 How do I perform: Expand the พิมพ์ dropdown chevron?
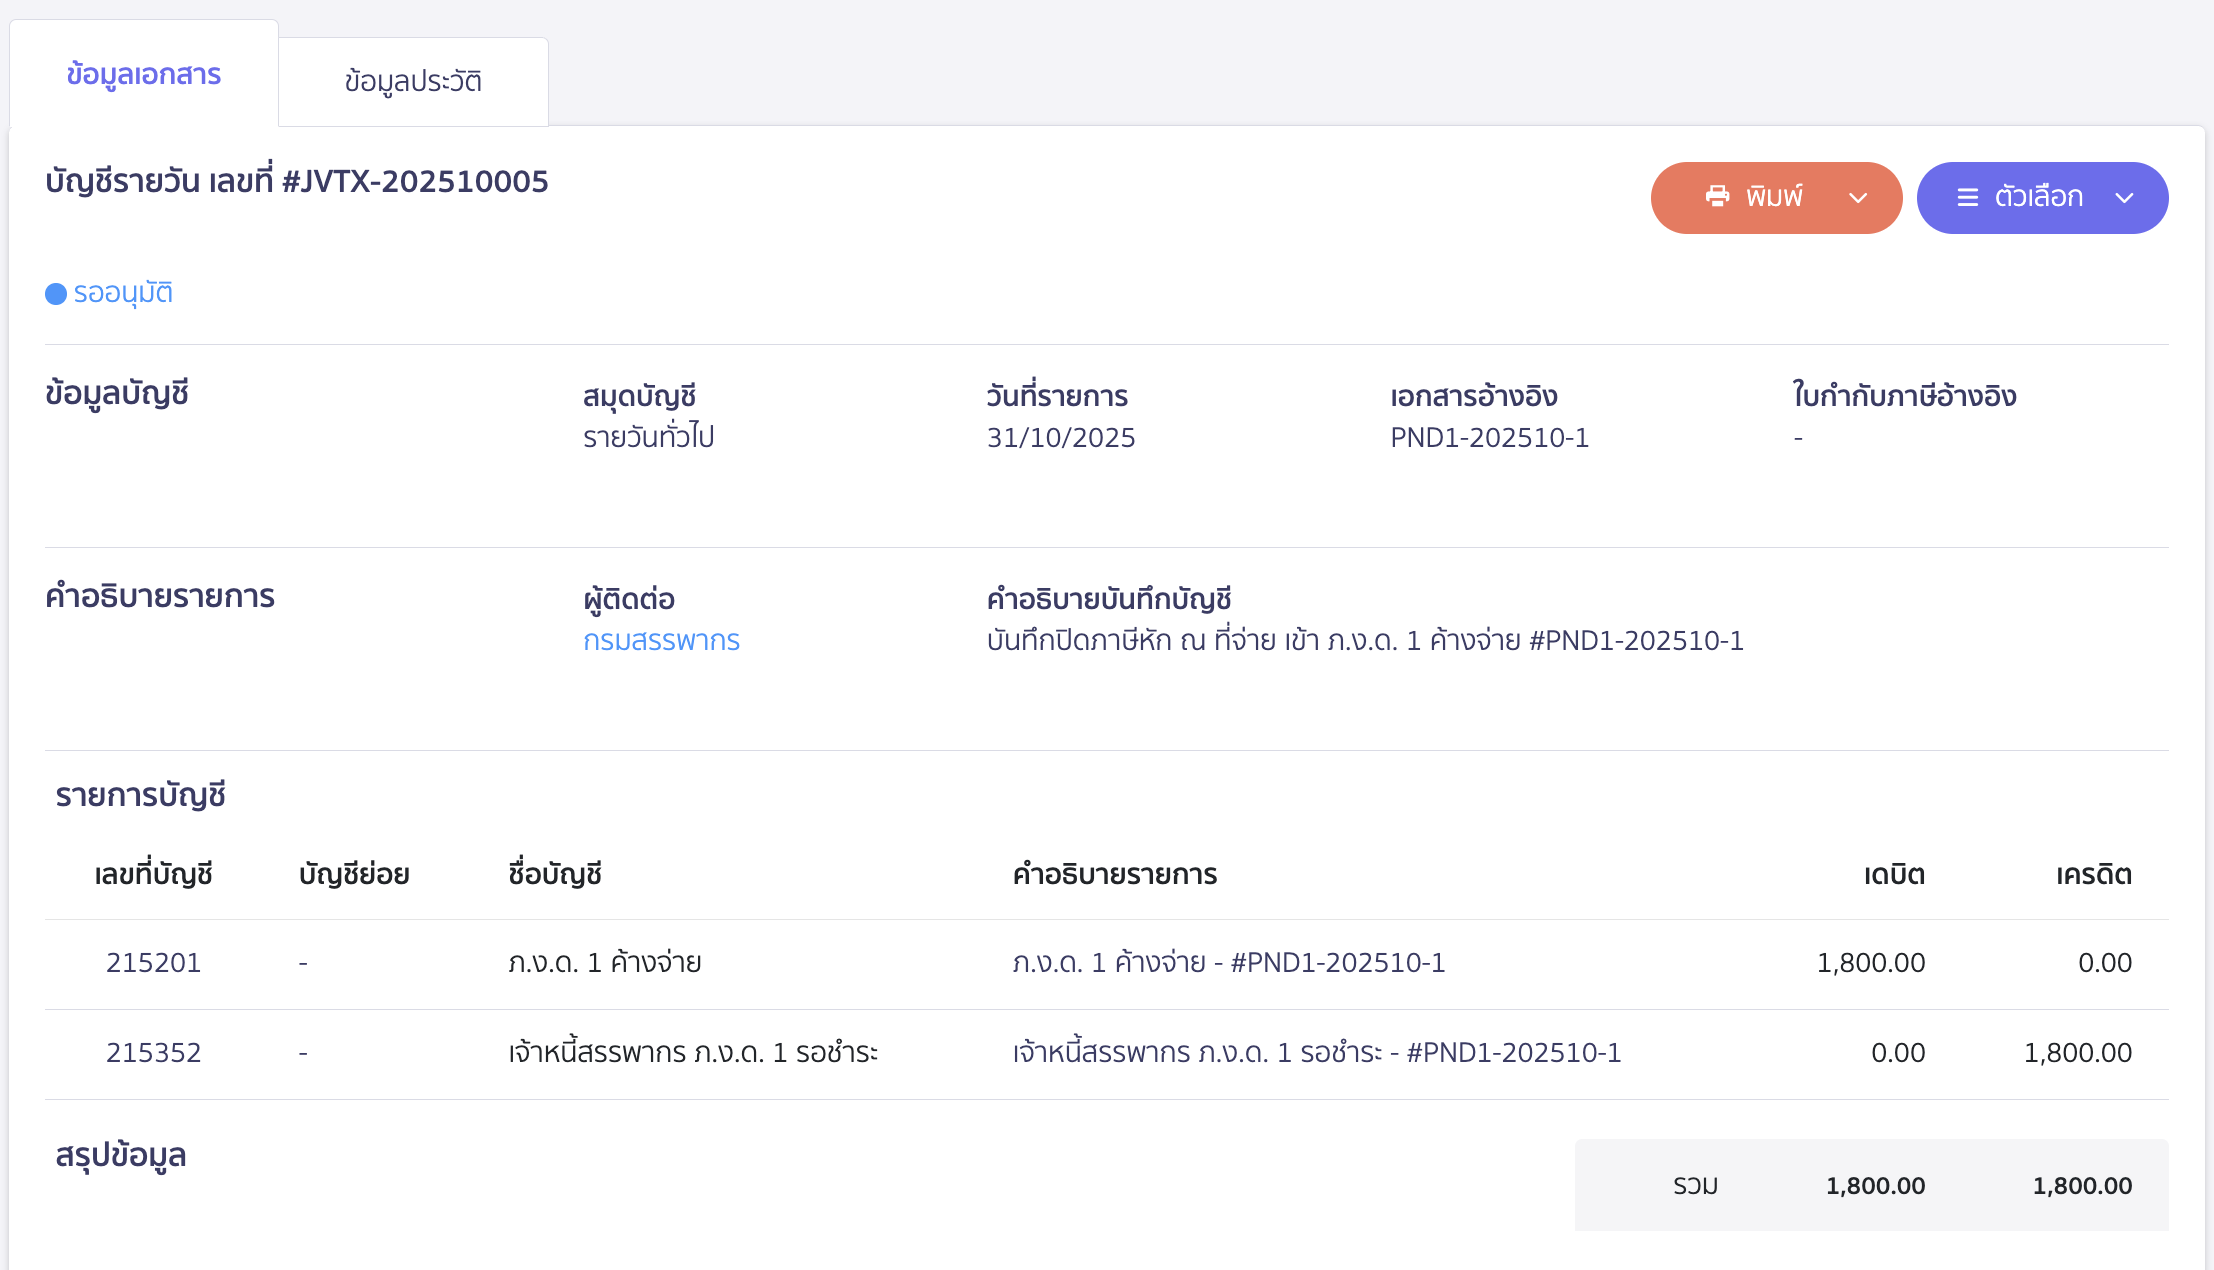(1858, 197)
